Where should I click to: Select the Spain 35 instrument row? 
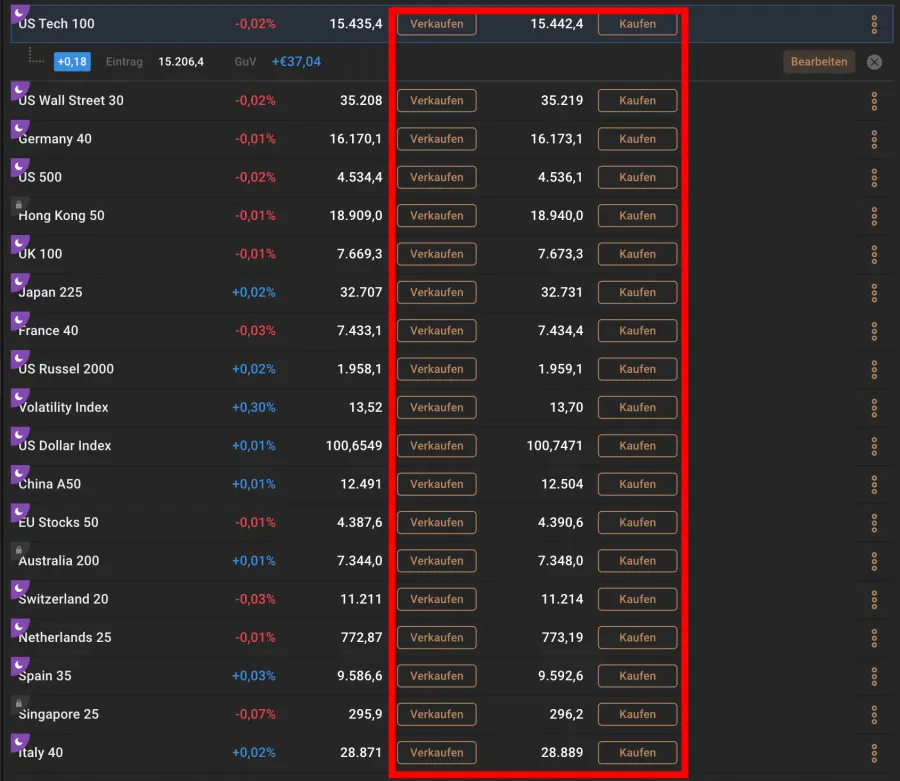150,676
